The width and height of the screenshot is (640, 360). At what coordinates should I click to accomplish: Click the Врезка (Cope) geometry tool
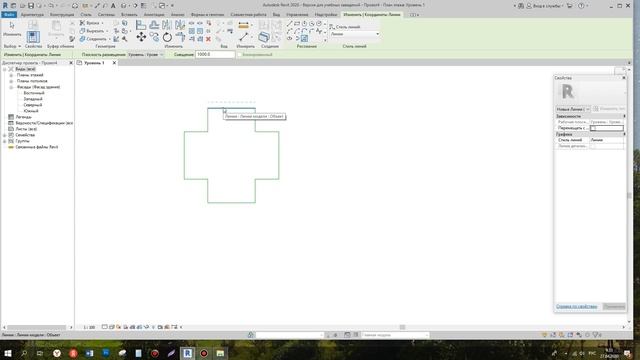pos(91,23)
